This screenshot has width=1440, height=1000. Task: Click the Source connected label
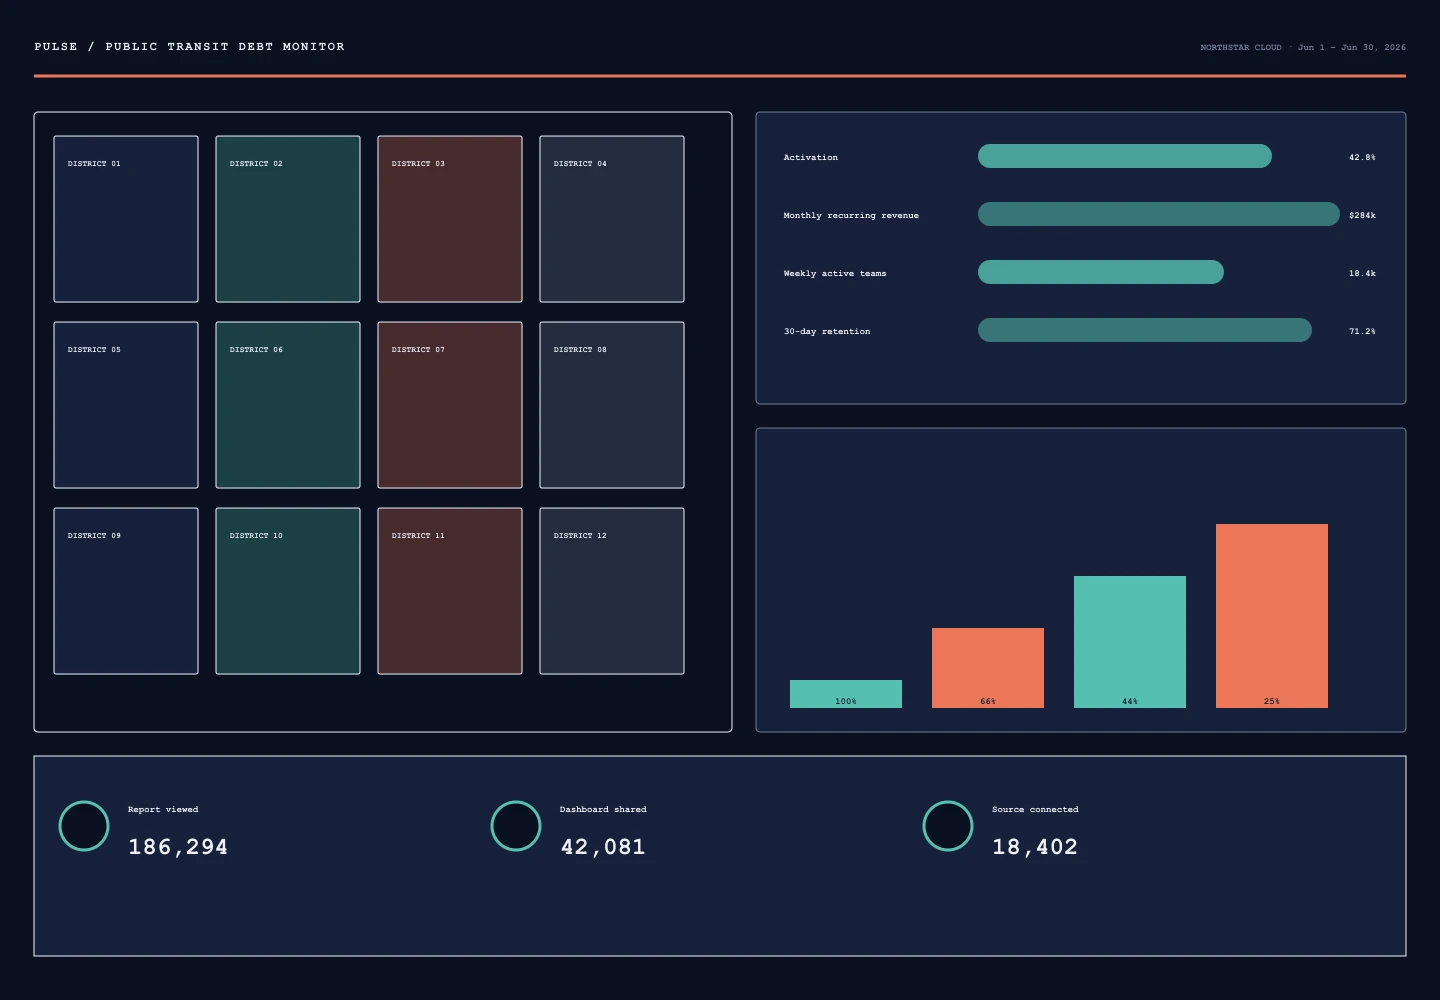coord(1035,810)
